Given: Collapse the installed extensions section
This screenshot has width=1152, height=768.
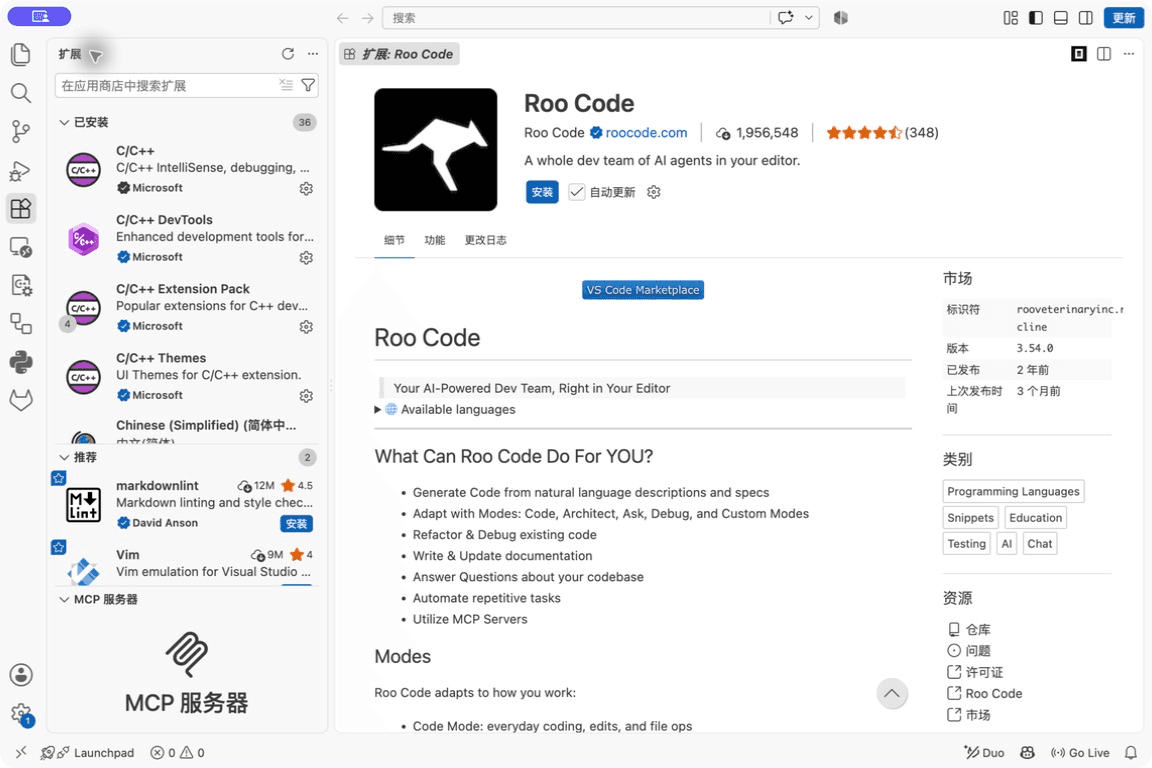Looking at the screenshot, I should point(64,122).
